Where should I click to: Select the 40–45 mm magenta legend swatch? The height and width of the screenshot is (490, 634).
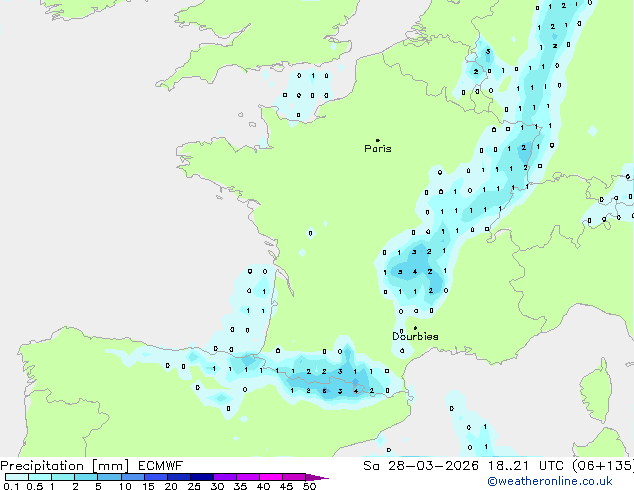click(271, 477)
